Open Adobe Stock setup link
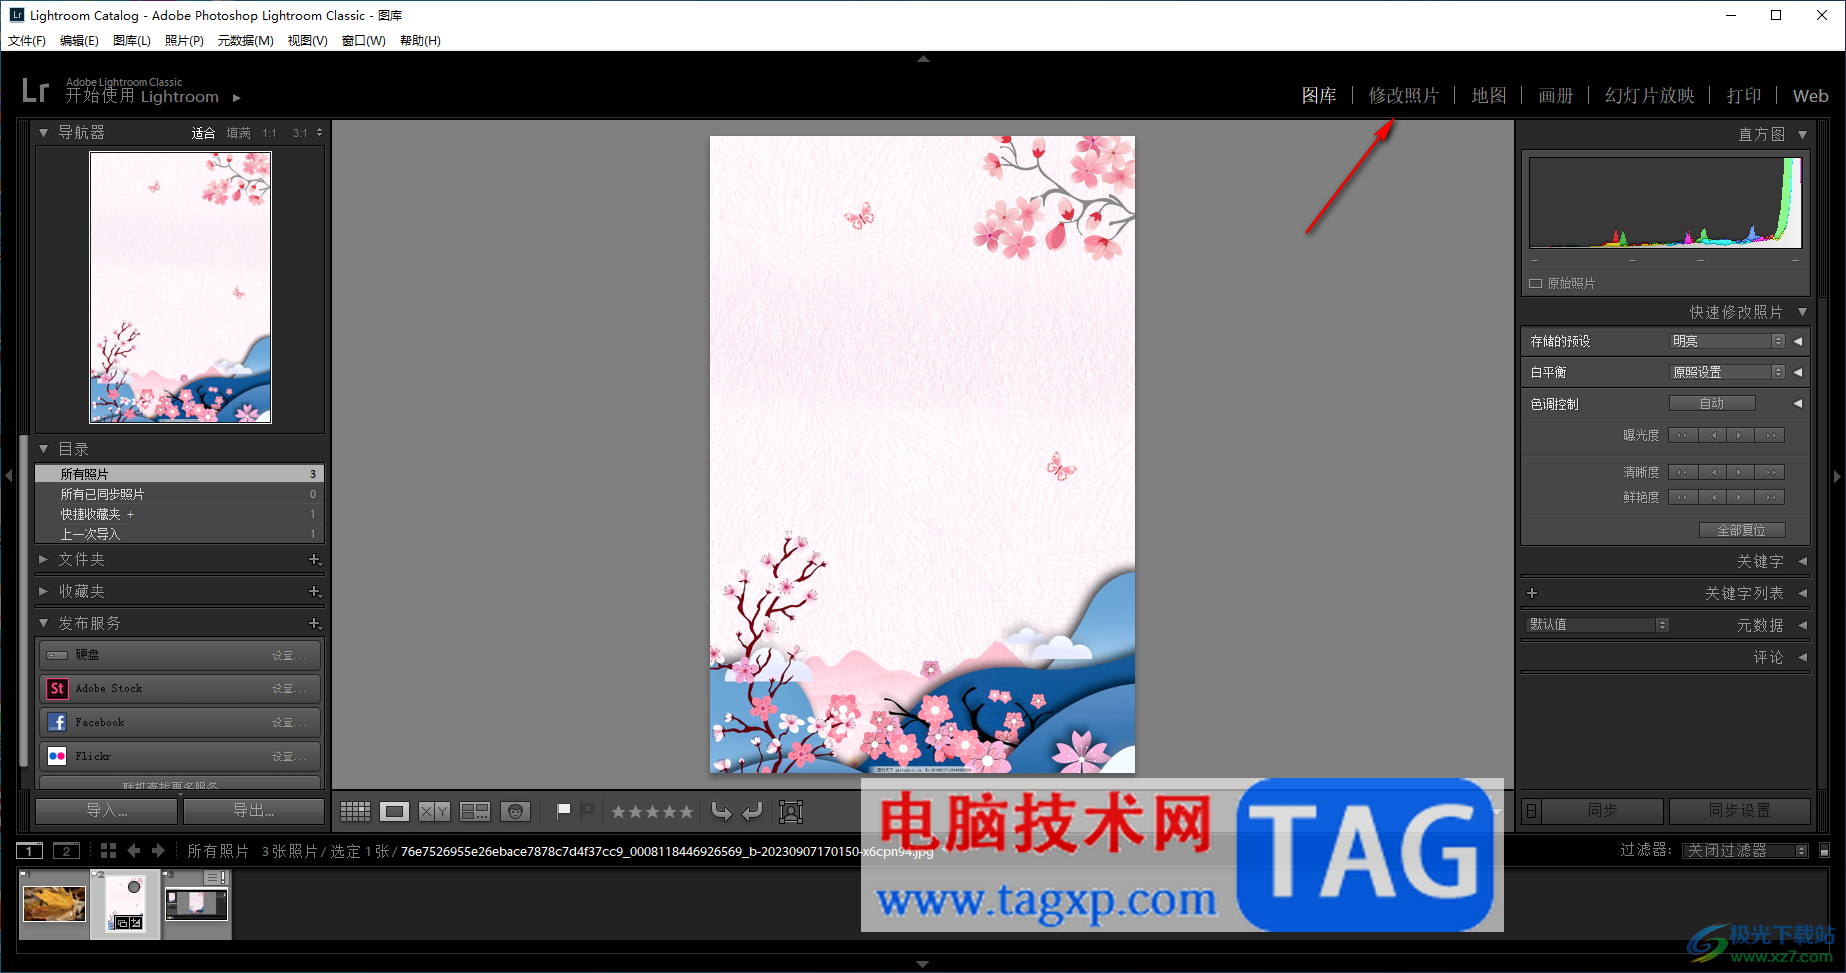This screenshot has height=973, width=1846. pos(289,689)
